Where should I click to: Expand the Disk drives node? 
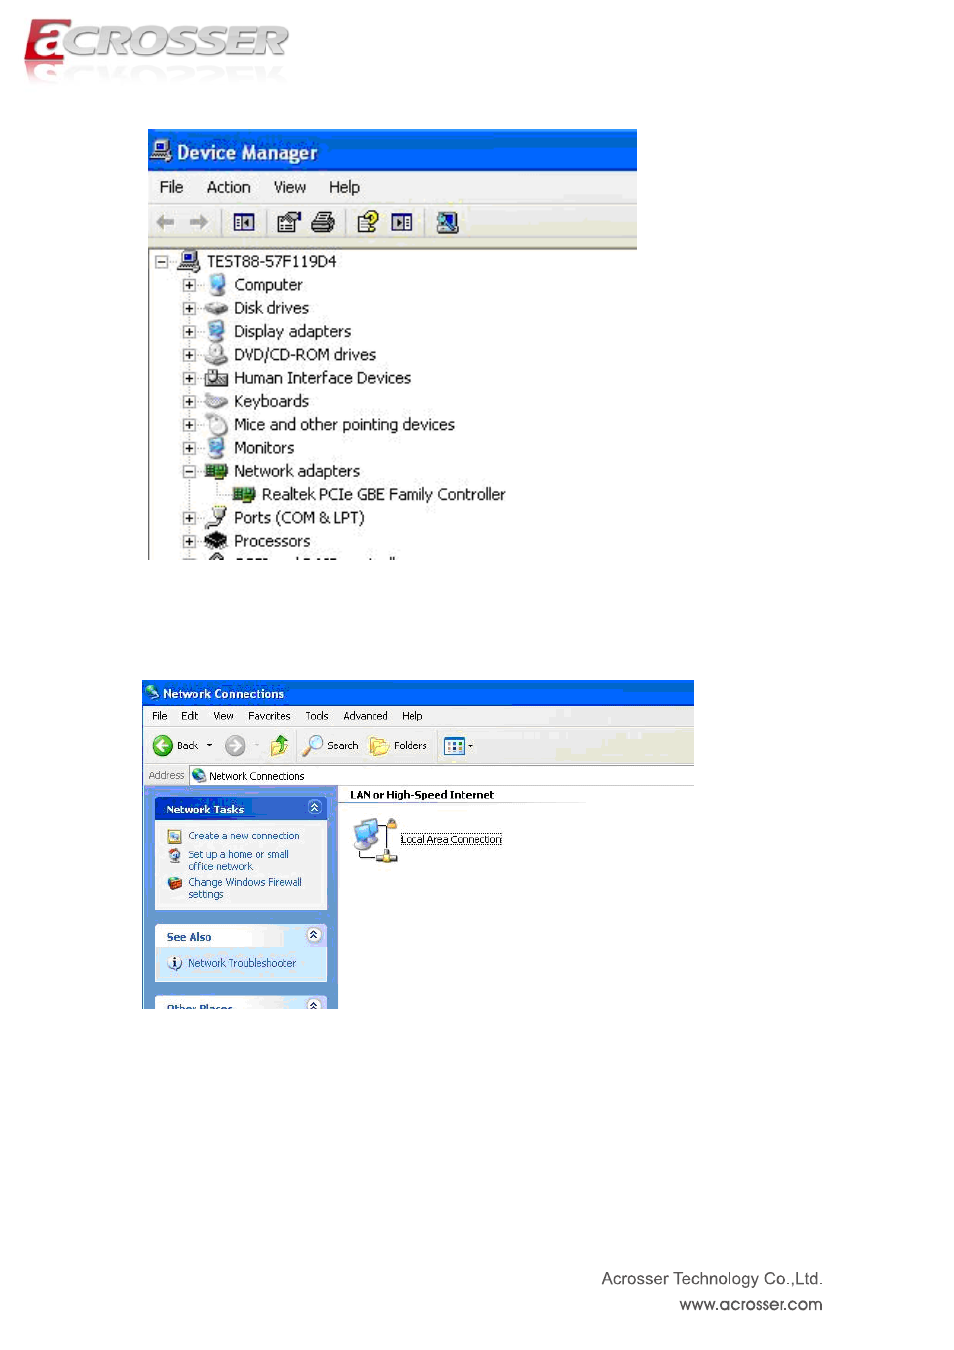[x=189, y=308]
